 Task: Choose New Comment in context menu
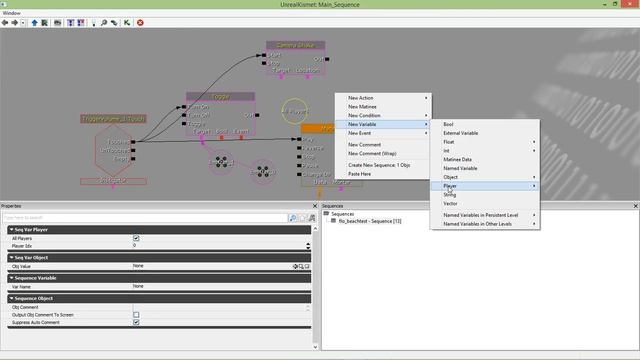tap(383, 144)
